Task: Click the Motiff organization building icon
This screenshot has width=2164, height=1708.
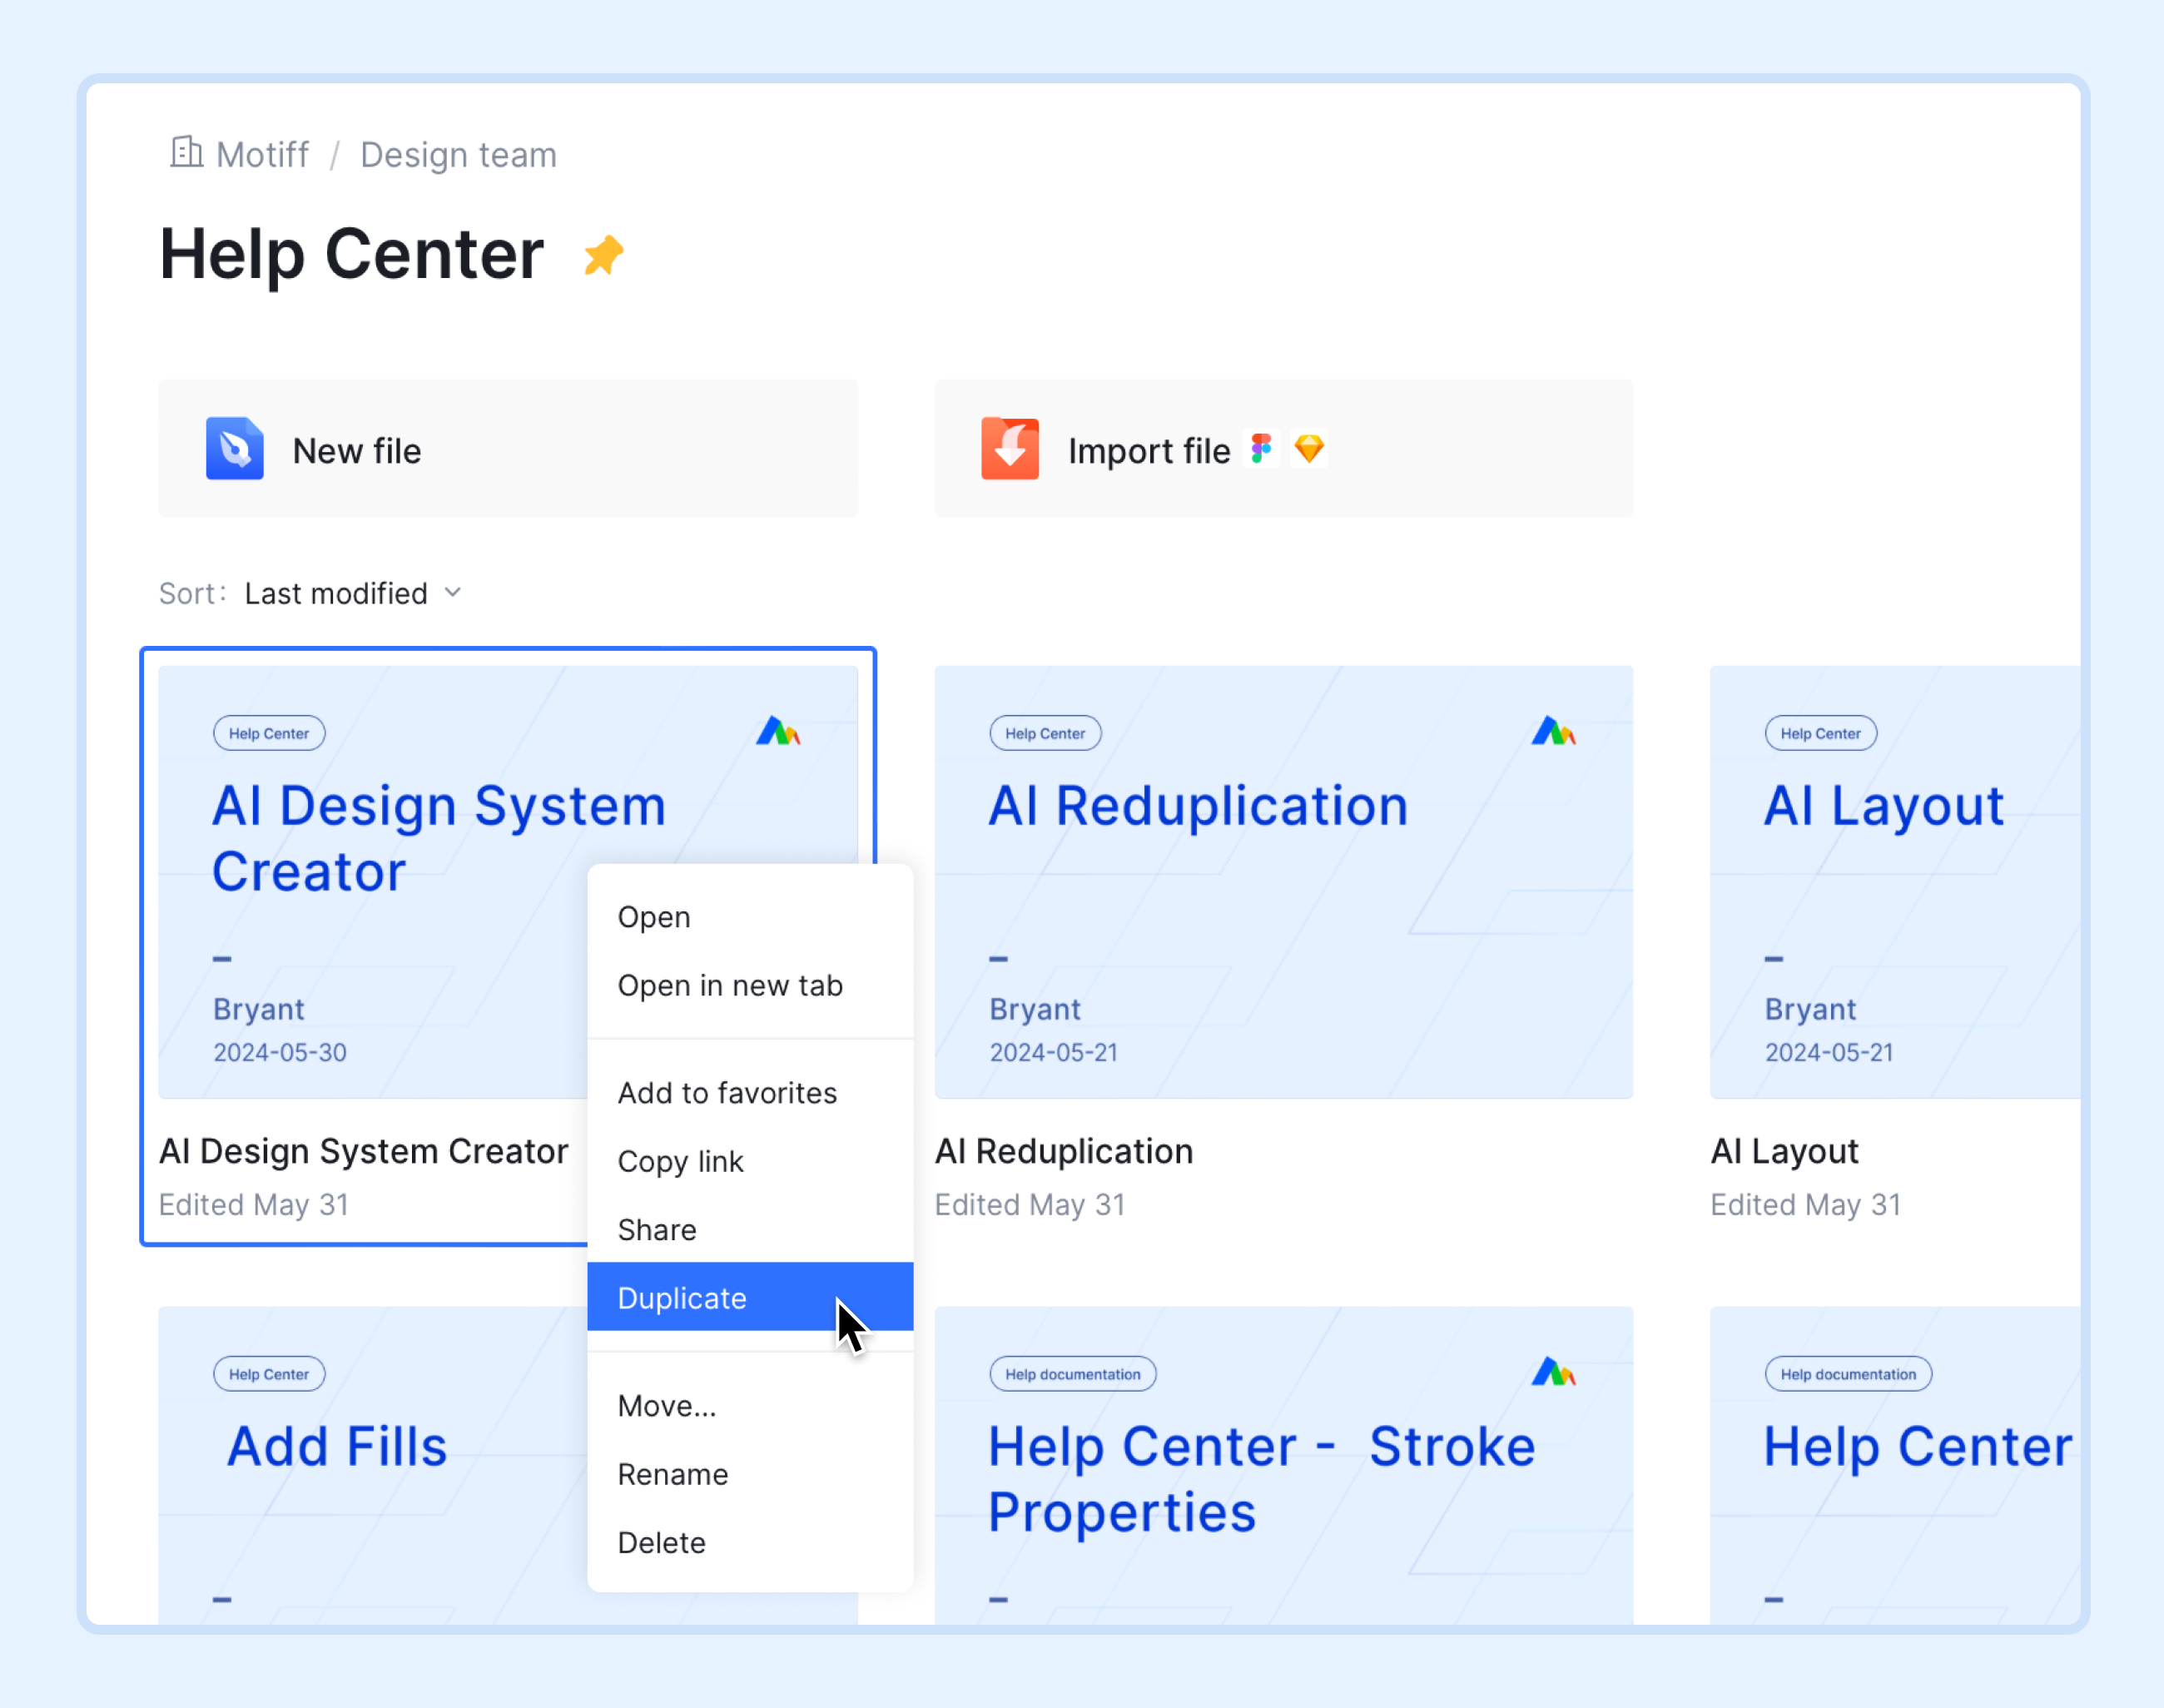Action: click(x=186, y=152)
